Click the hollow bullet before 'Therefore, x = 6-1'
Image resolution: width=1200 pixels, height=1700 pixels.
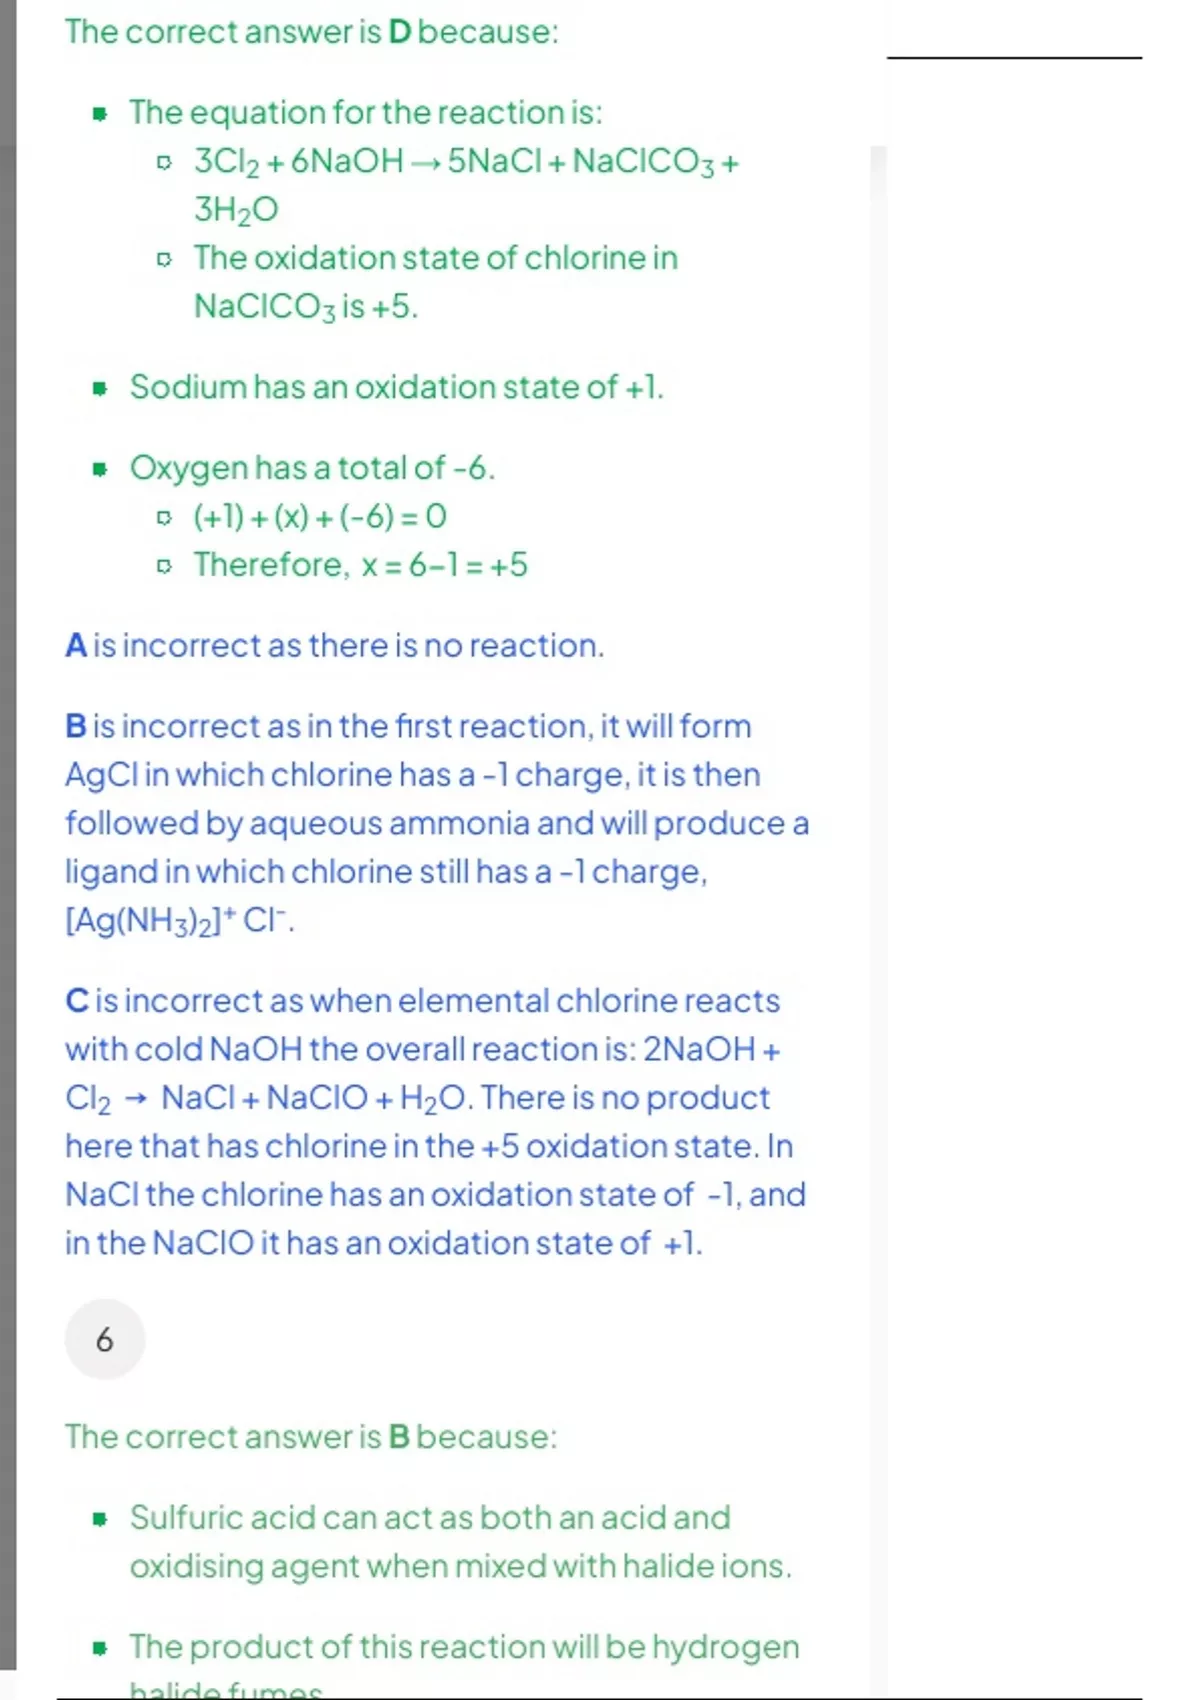[x=164, y=566]
